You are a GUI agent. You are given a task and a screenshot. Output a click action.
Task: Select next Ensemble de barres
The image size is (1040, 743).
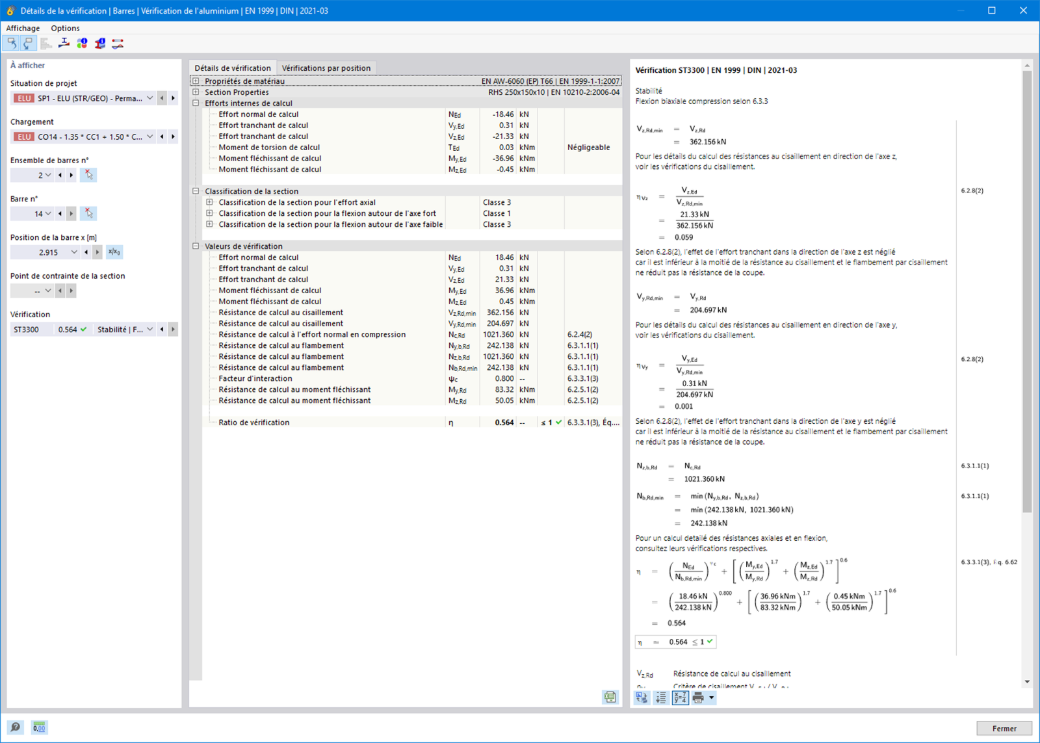[71, 175]
